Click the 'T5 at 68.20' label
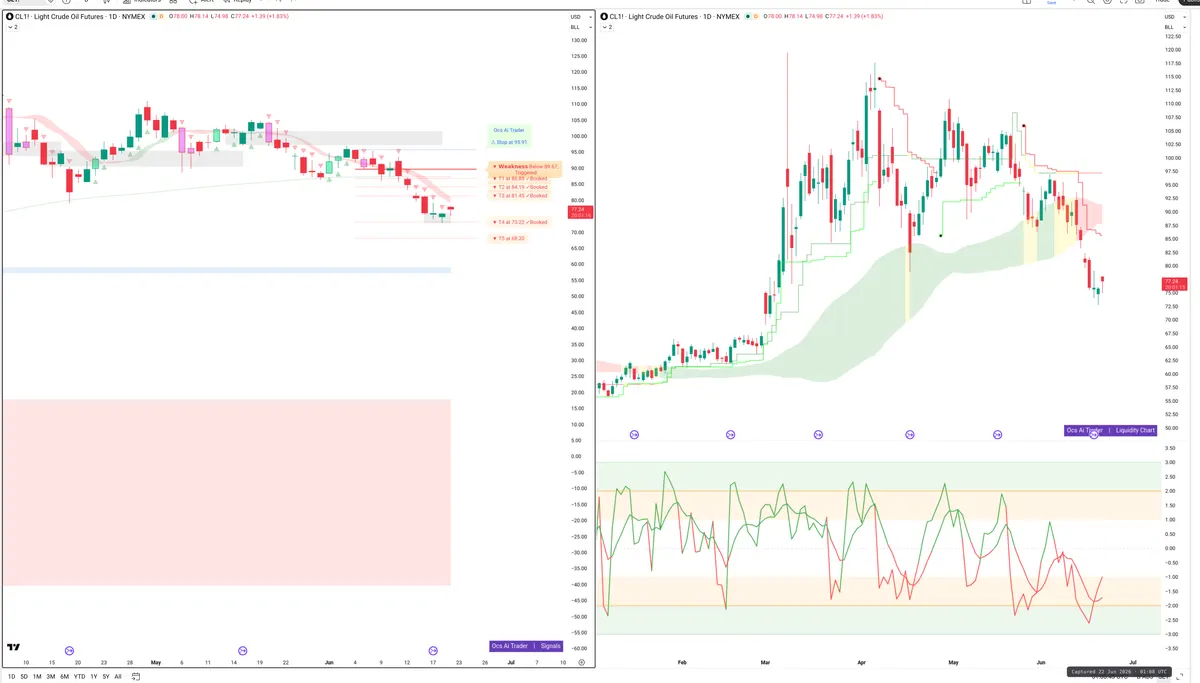Viewport: 1200px width, 683px height. click(509, 238)
